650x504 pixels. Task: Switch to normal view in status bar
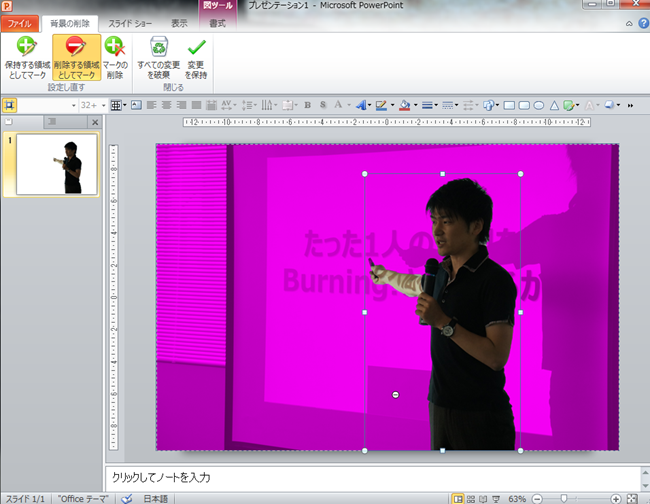tap(457, 498)
